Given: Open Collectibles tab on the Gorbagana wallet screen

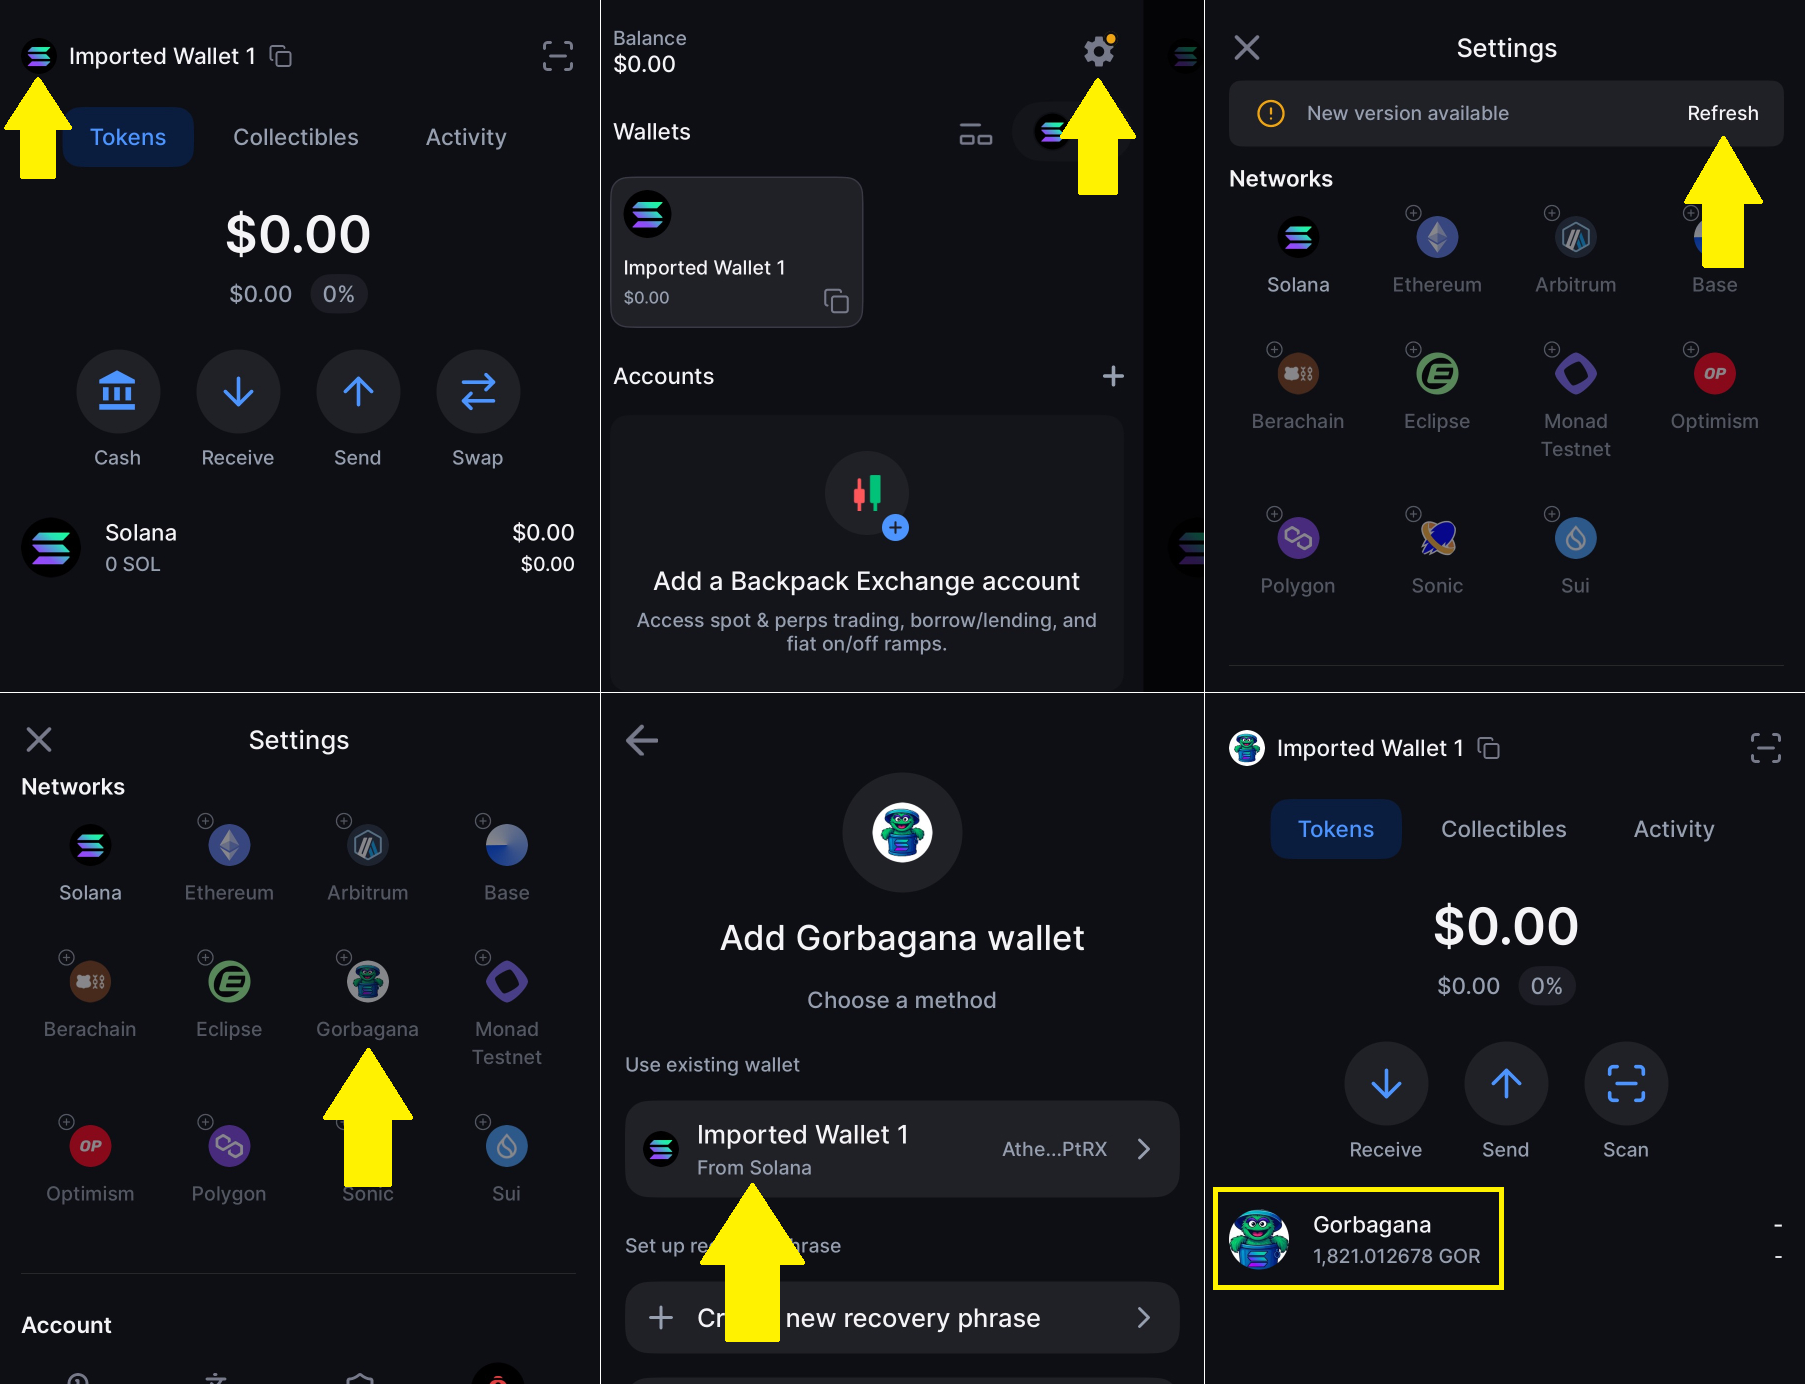Looking at the screenshot, I should (1504, 829).
